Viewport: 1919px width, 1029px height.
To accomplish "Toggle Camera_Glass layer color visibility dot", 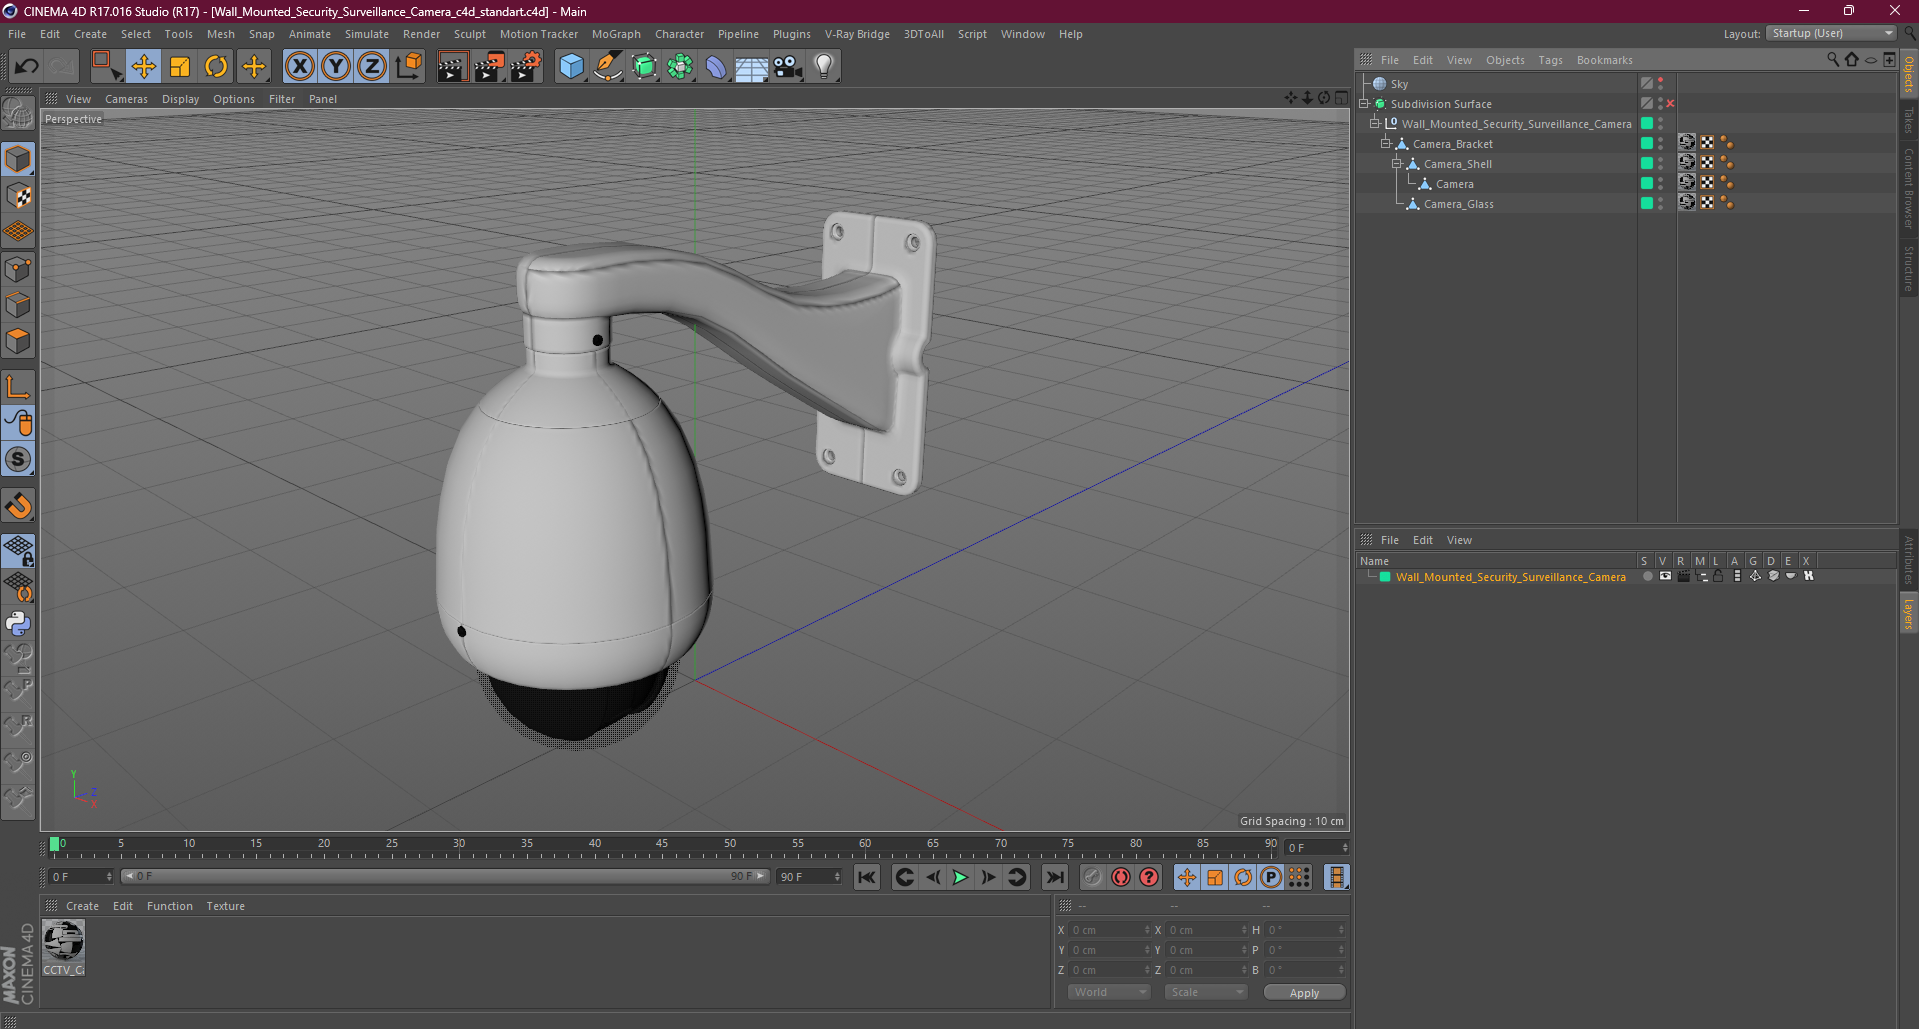I will click(x=1647, y=203).
